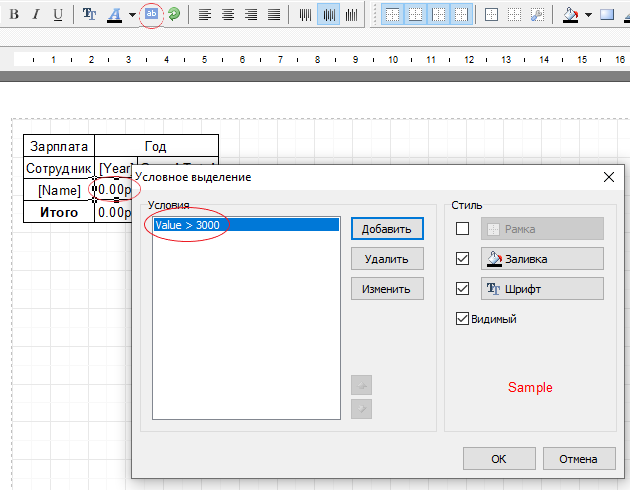Open the Шрифт font settings
Viewport: 630px width, 490px height.
point(542,289)
